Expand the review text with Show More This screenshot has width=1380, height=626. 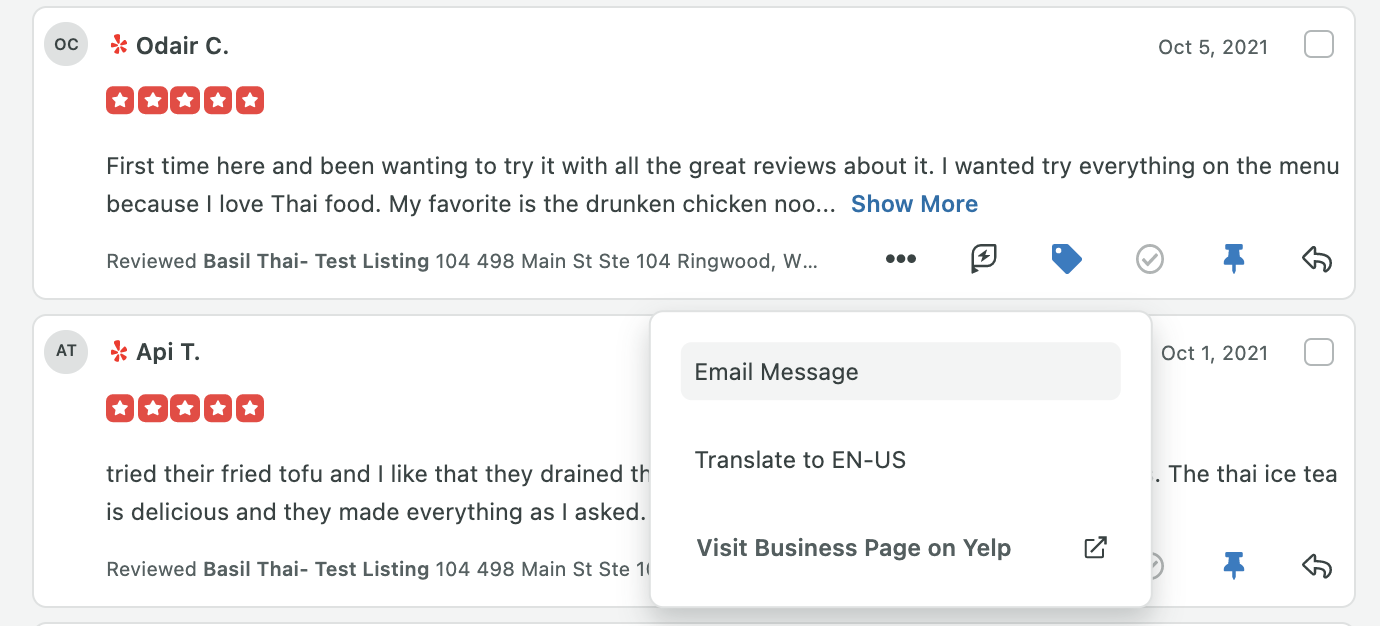point(914,204)
